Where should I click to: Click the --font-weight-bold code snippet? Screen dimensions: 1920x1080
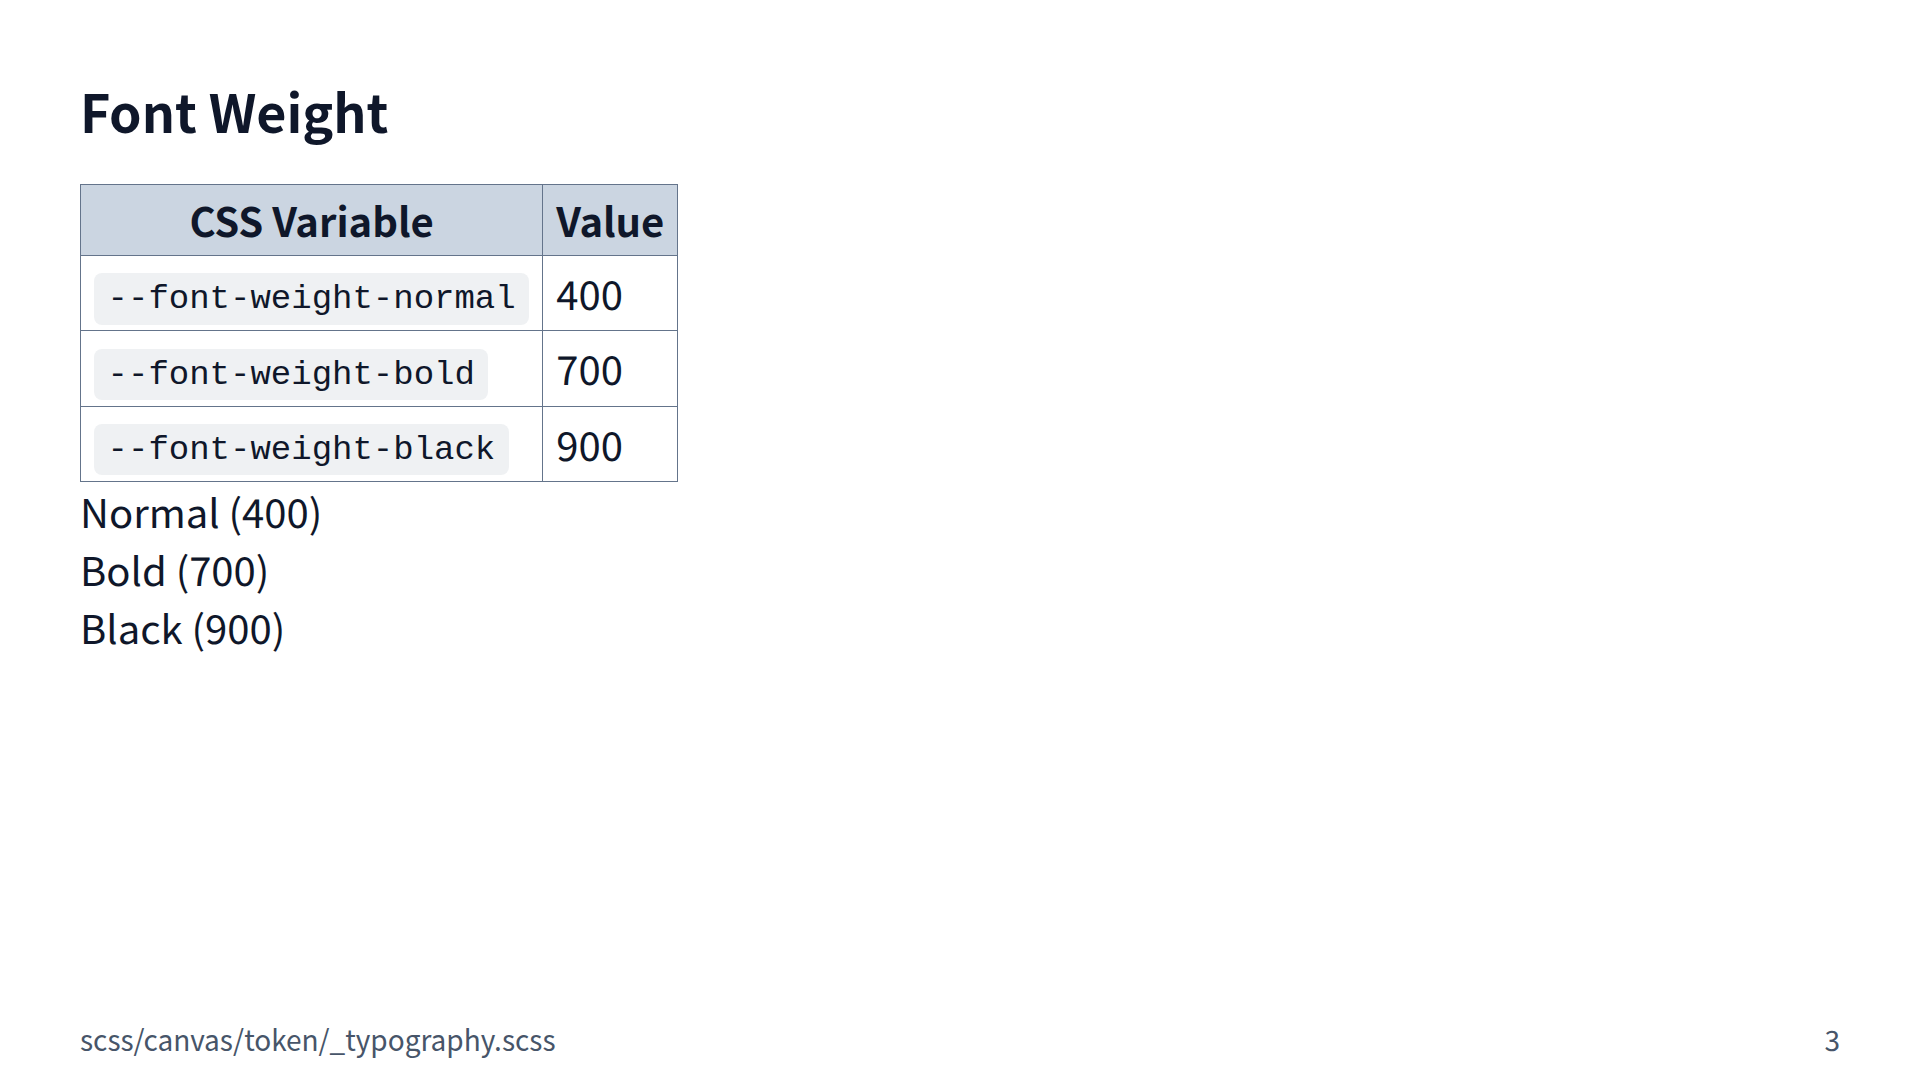[291, 374]
